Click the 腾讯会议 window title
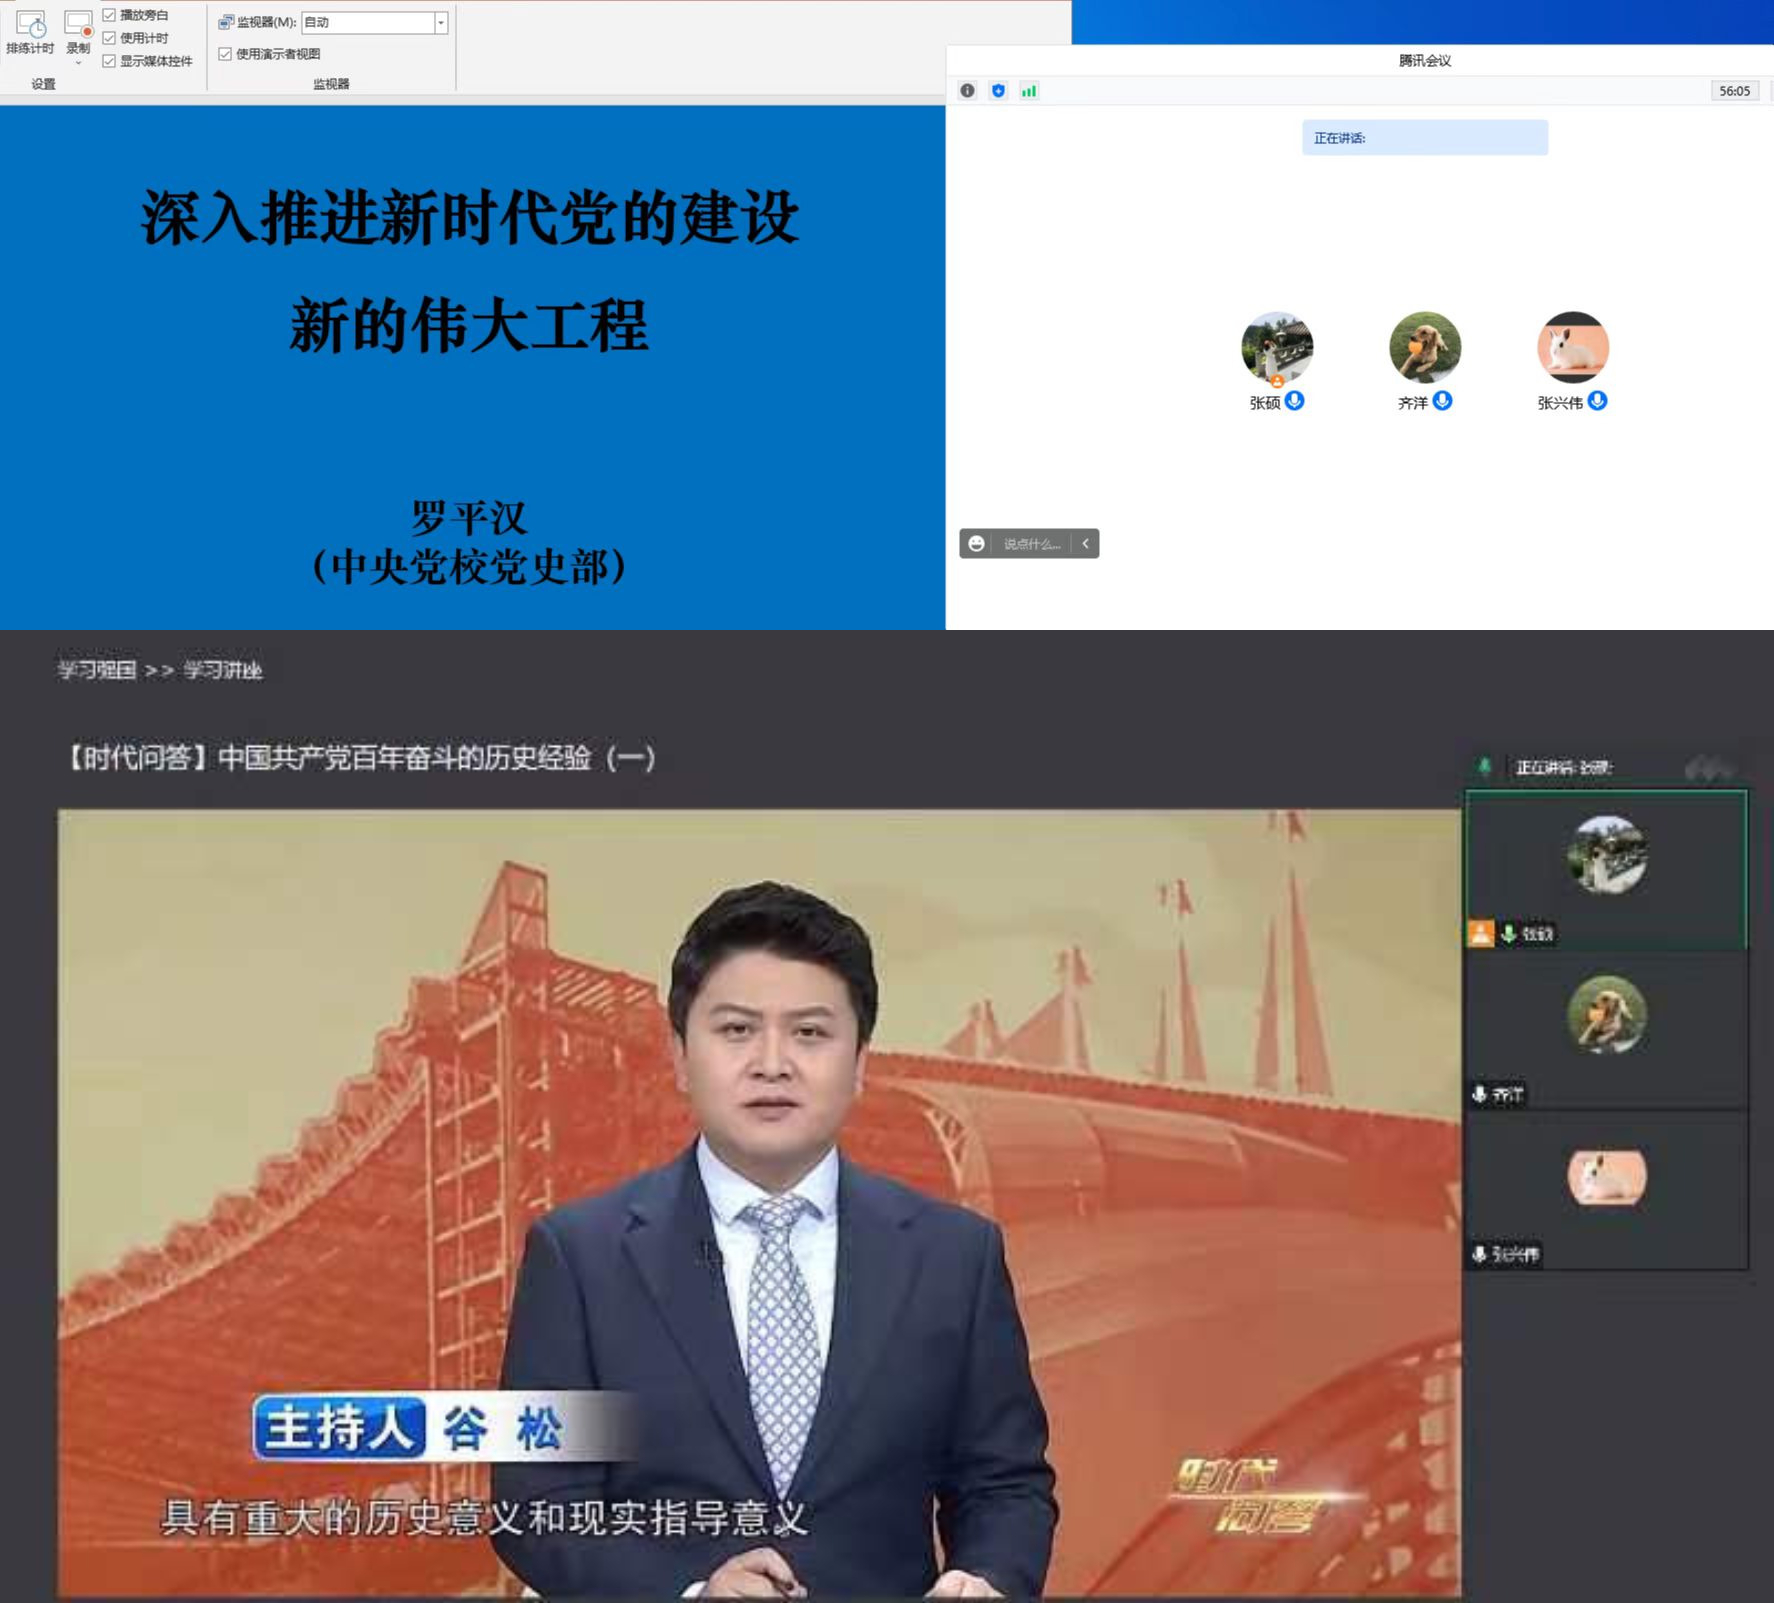The width and height of the screenshot is (1774, 1603). [1425, 60]
